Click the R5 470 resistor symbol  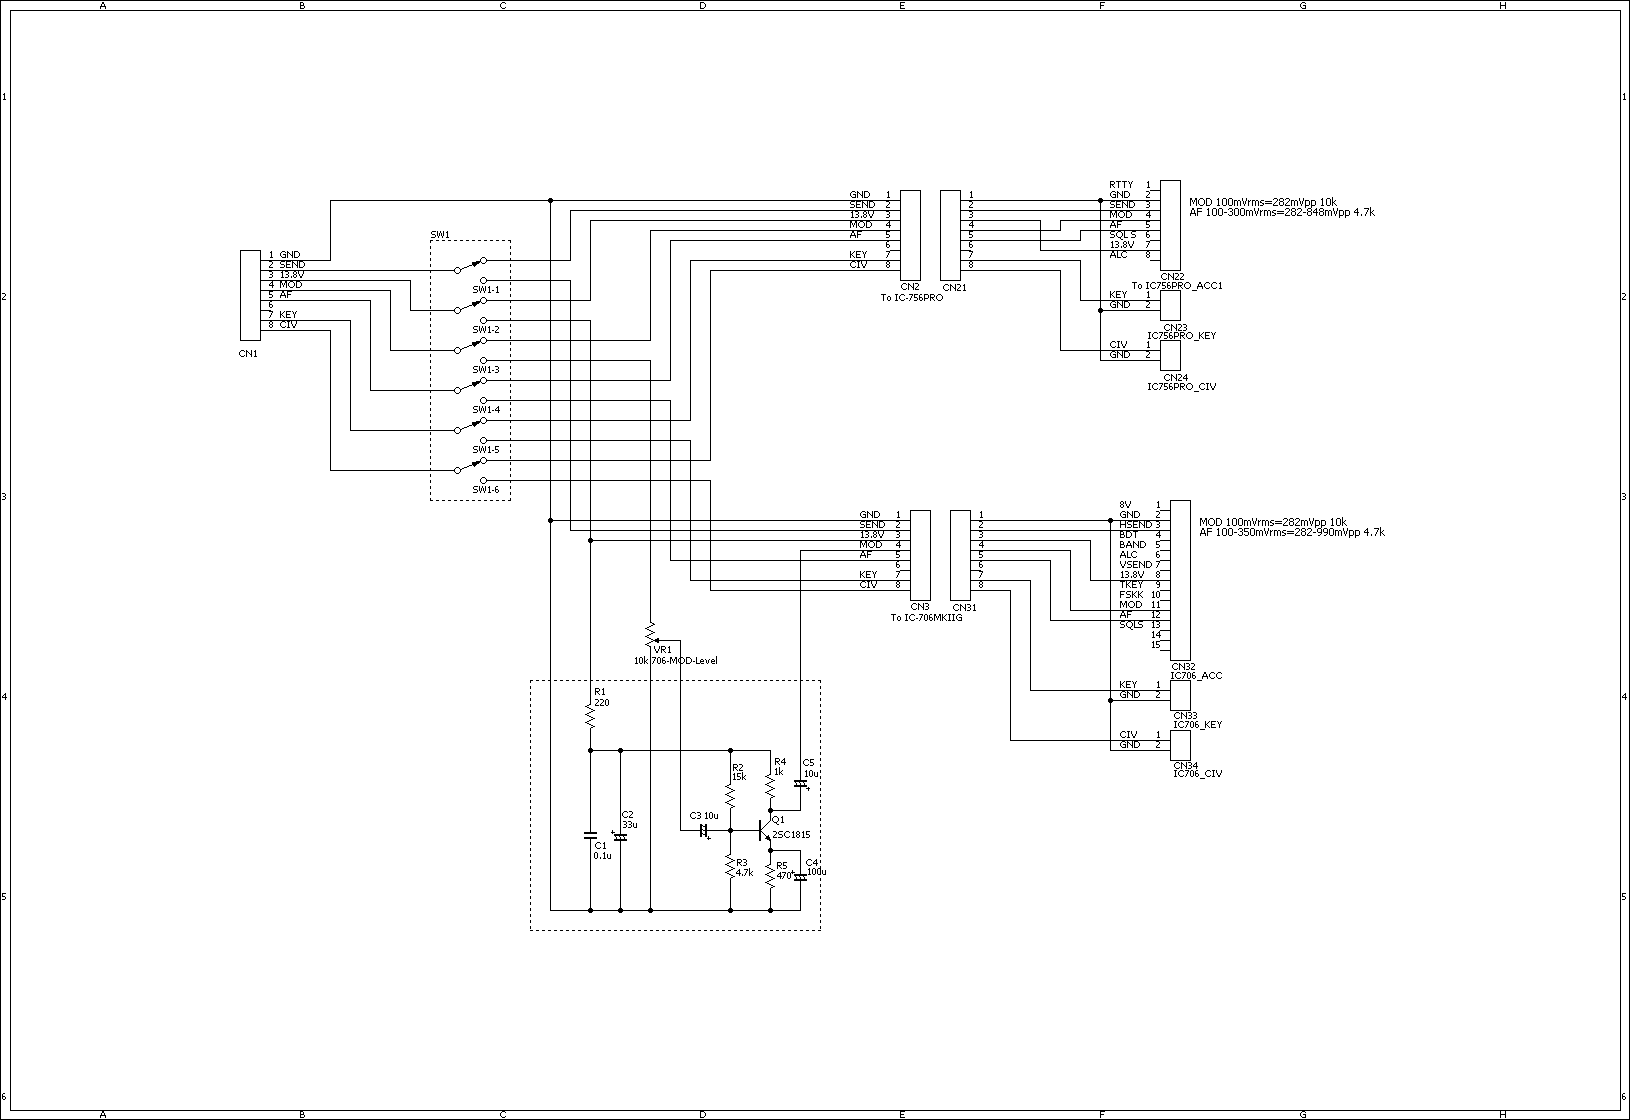(770, 876)
